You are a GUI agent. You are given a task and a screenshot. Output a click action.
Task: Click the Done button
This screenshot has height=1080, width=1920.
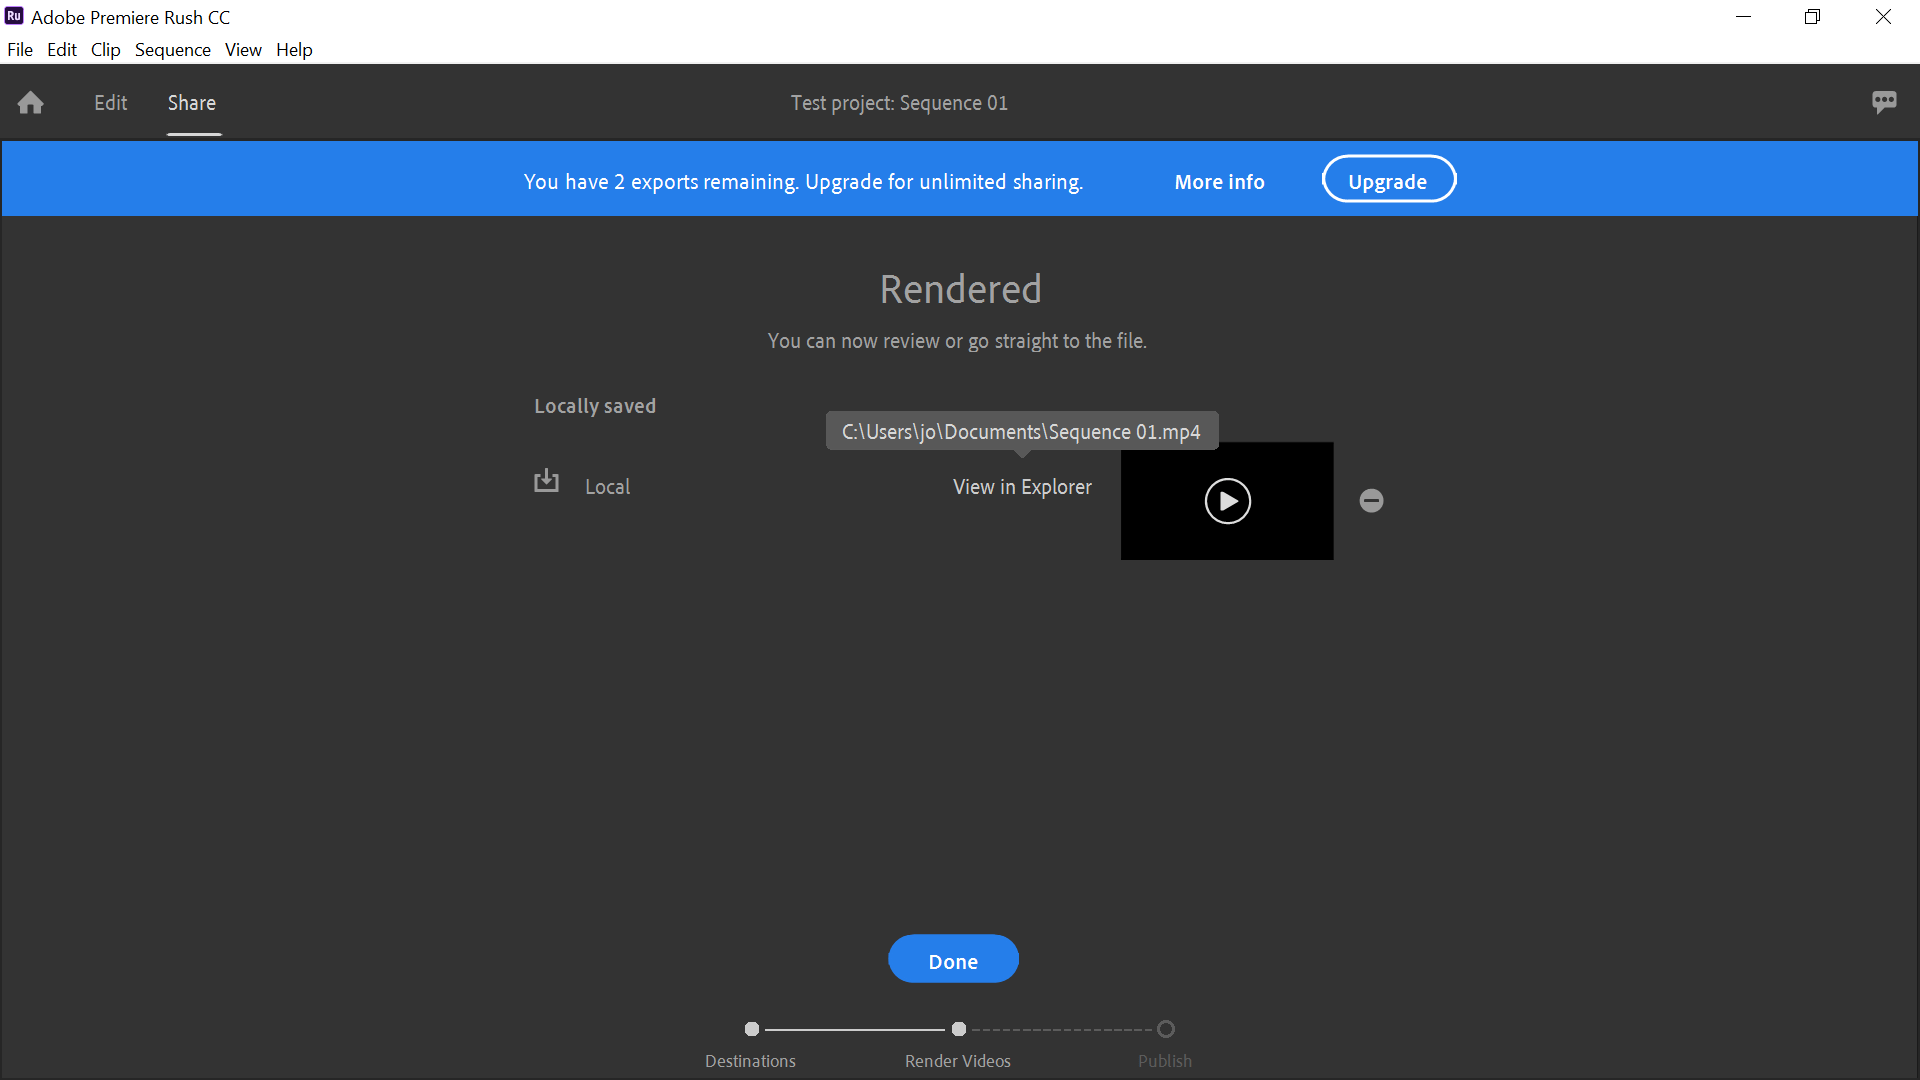(955, 960)
